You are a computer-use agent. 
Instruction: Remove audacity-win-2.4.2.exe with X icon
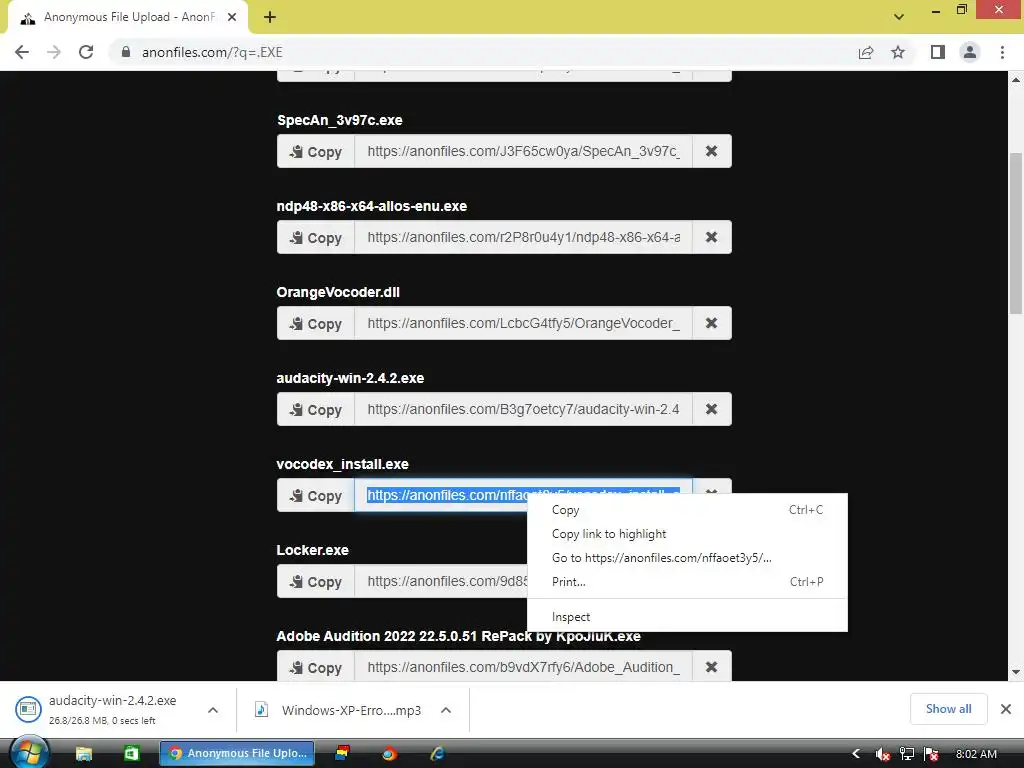click(x=712, y=409)
